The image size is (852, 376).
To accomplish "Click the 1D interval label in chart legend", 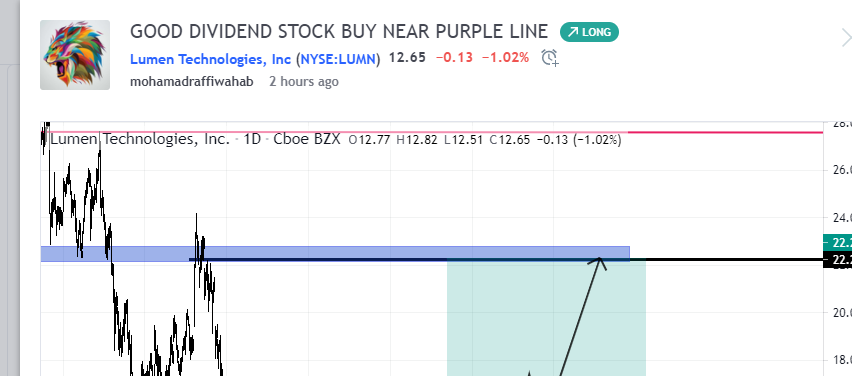I will [253, 140].
